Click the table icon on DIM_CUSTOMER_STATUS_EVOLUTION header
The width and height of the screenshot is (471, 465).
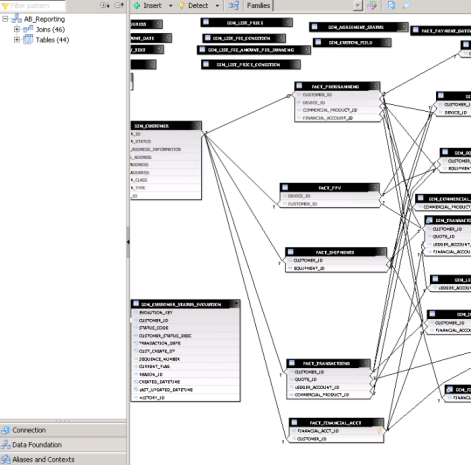(136, 304)
